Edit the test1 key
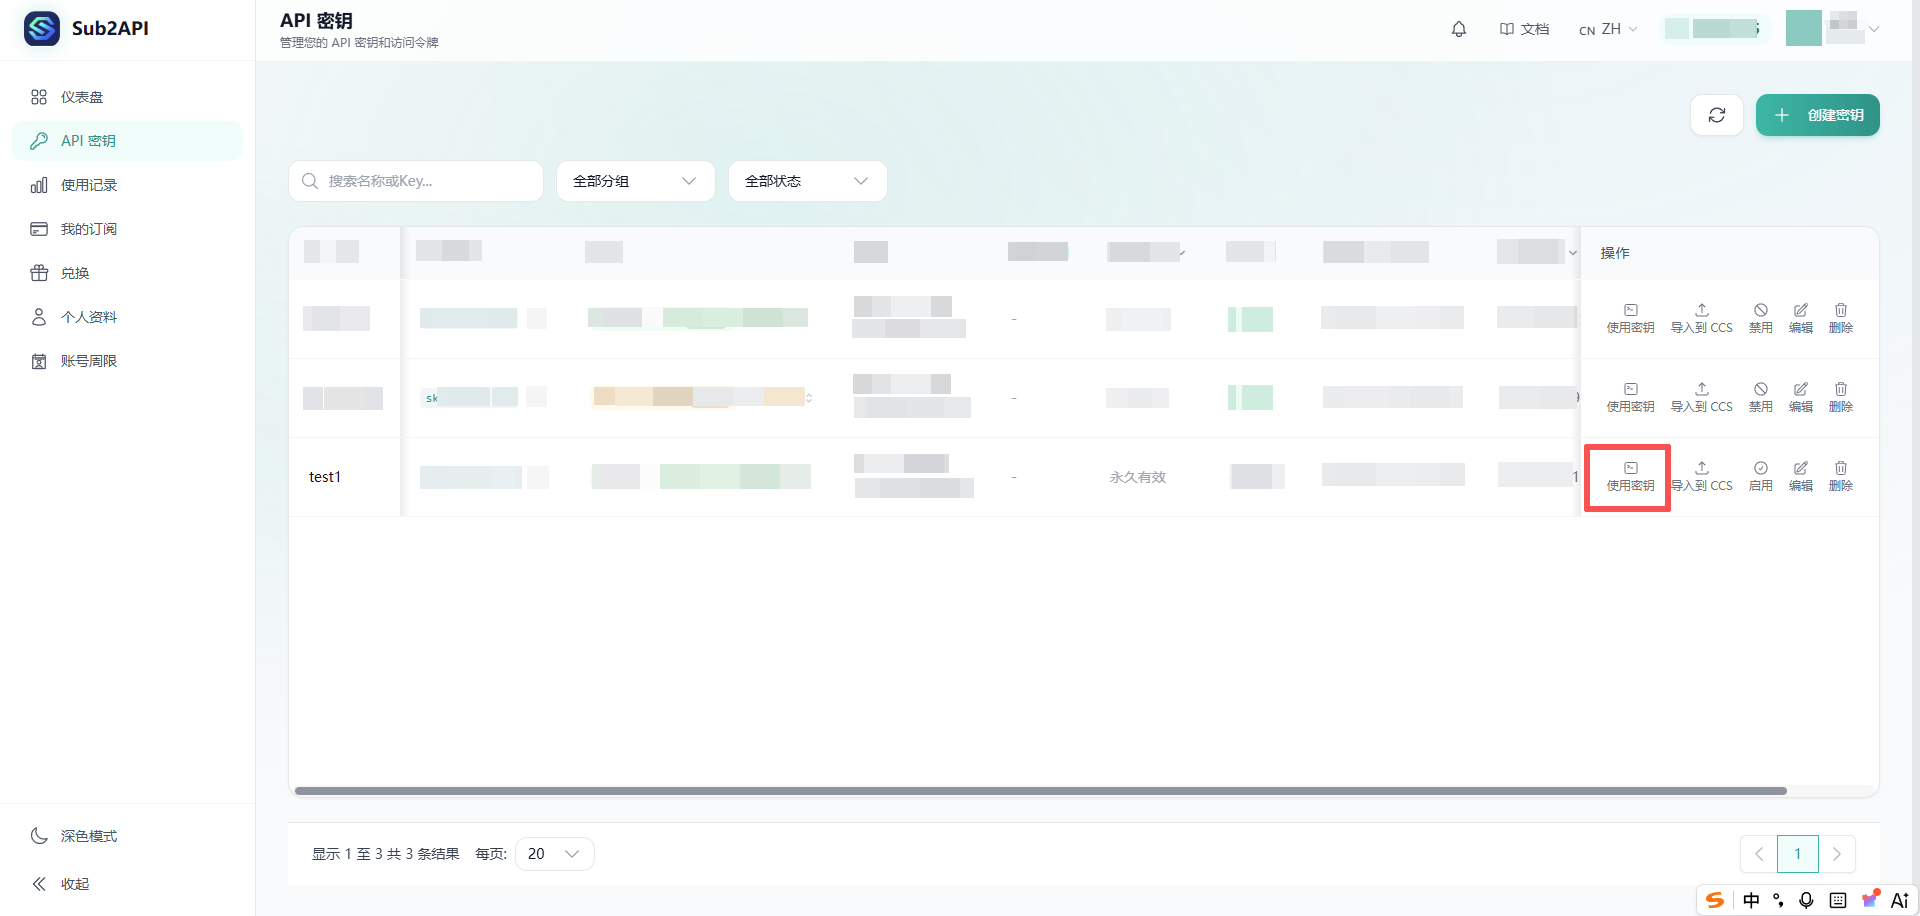Image resolution: width=1920 pixels, height=916 pixels. (1801, 477)
